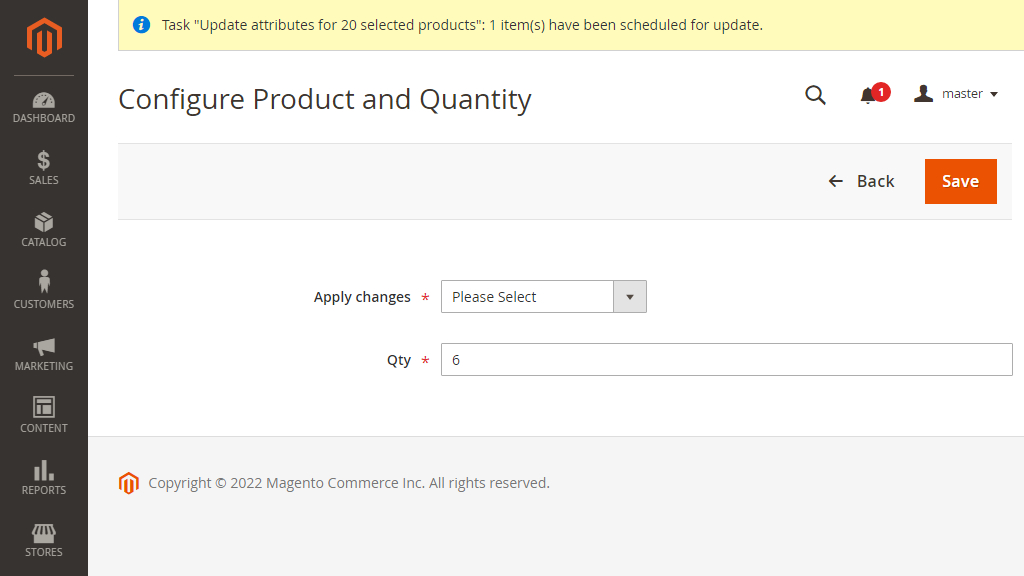1024x576 pixels.
Task: Expand the Apply changes dropdown
Action: tap(543, 296)
